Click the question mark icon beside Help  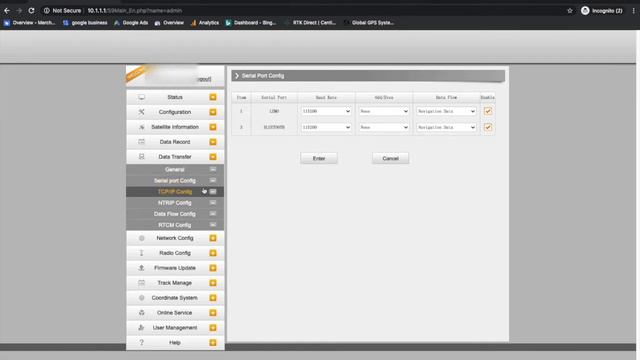click(141, 342)
